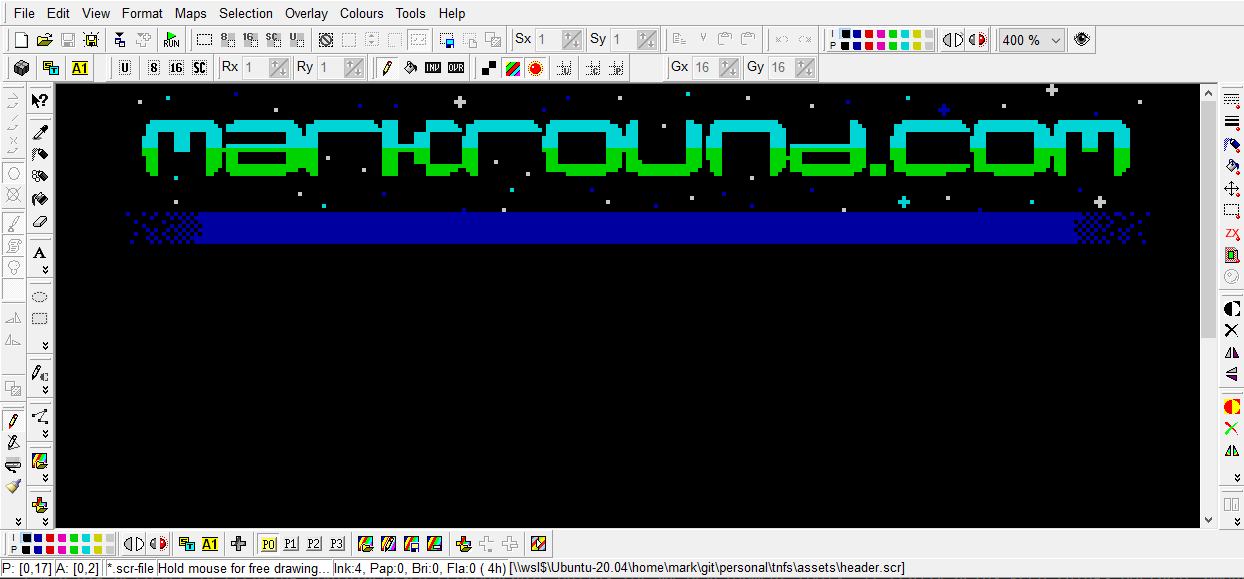Click the eye preview icon beside zoom
Image resolution: width=1244 pixels, height=579 pixels.
point(1081,40)
